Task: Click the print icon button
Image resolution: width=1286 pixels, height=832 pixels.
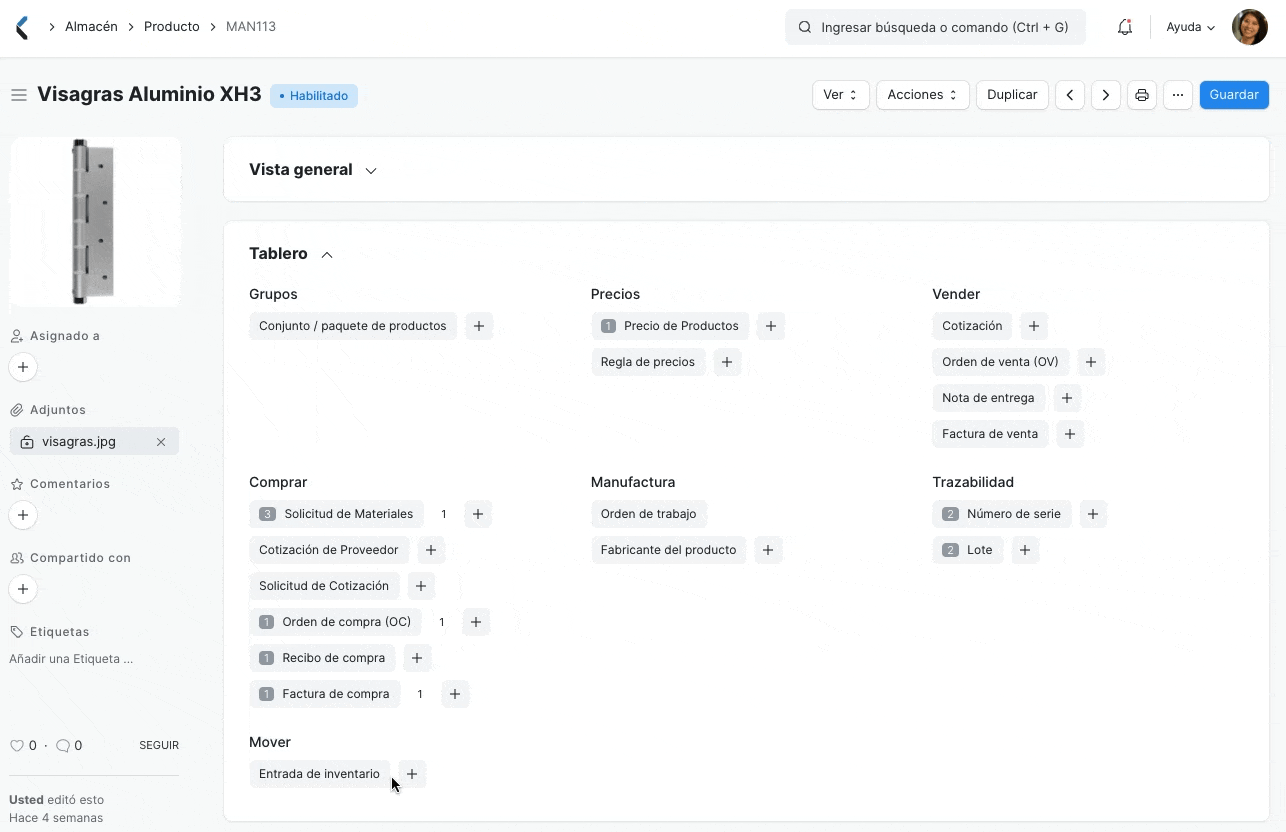Action: click(1141, 95)
